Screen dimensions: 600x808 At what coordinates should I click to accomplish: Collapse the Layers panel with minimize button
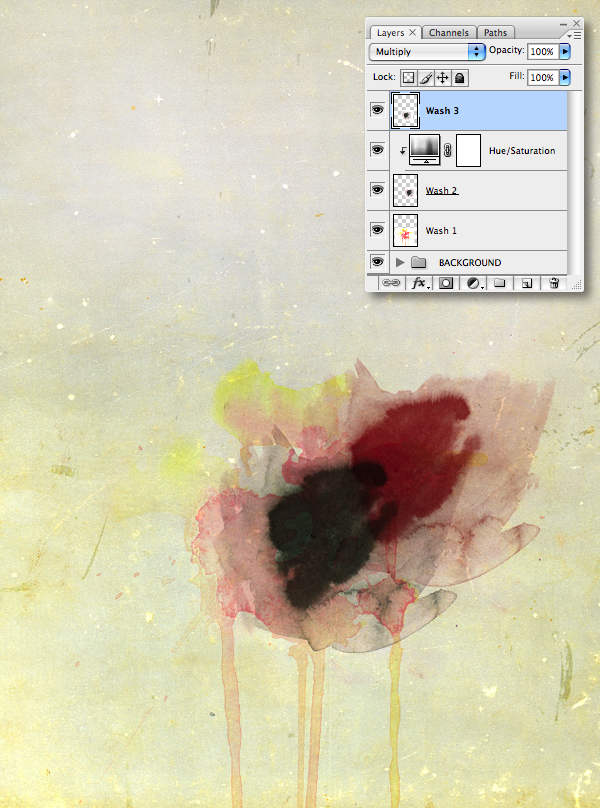563,24
